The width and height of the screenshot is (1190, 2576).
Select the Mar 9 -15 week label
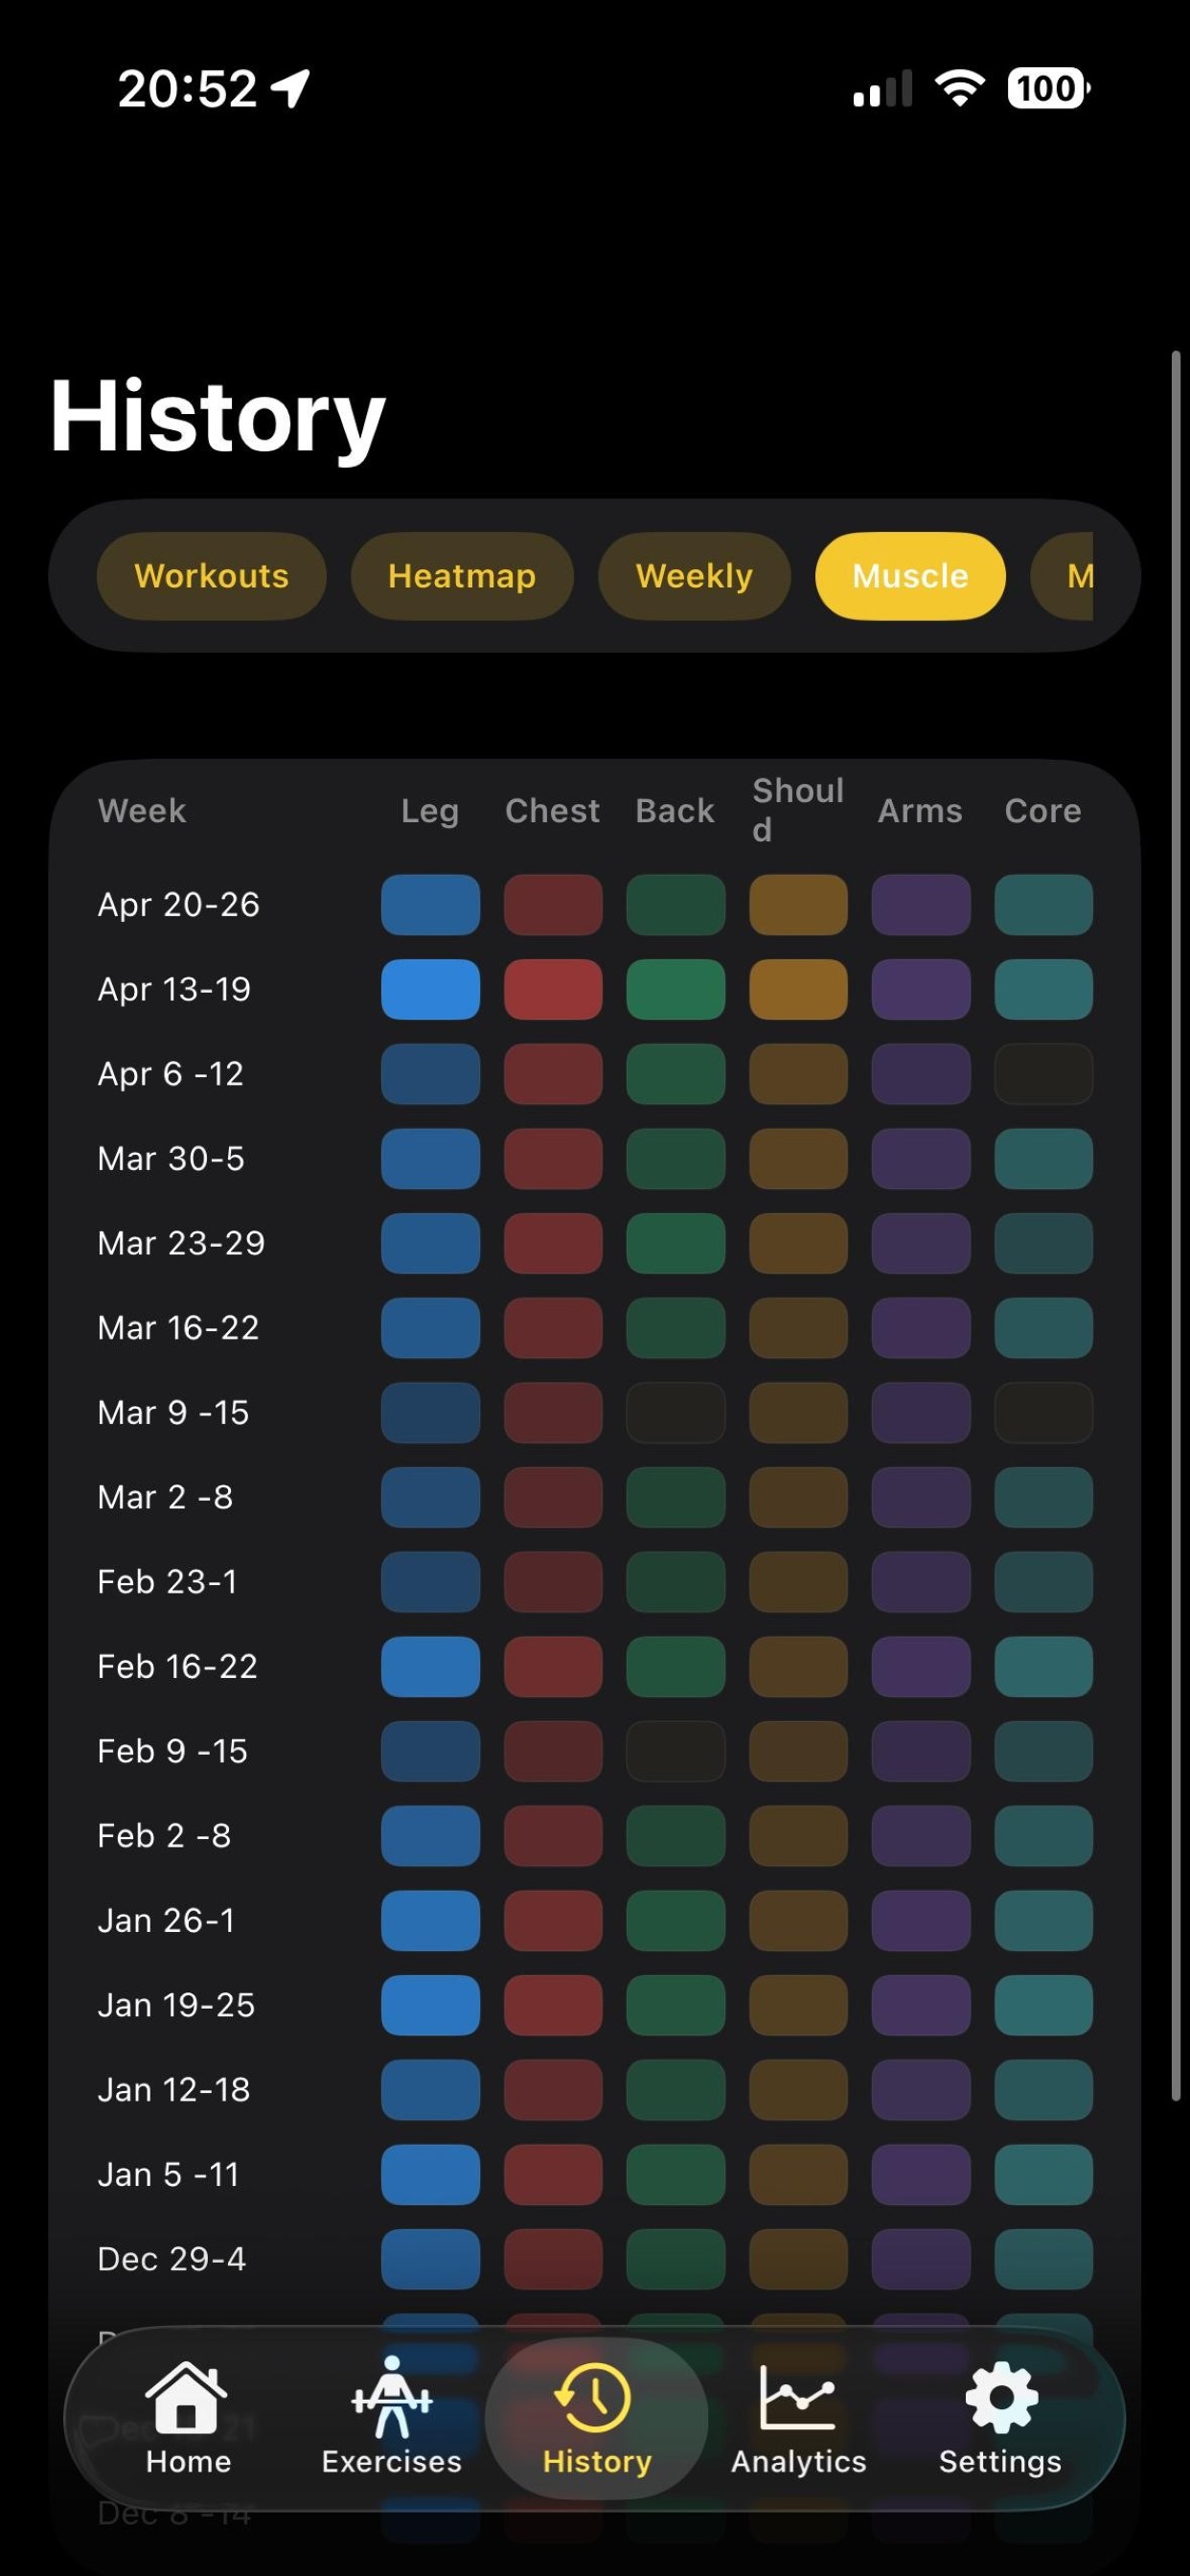tap(173, 1413)
